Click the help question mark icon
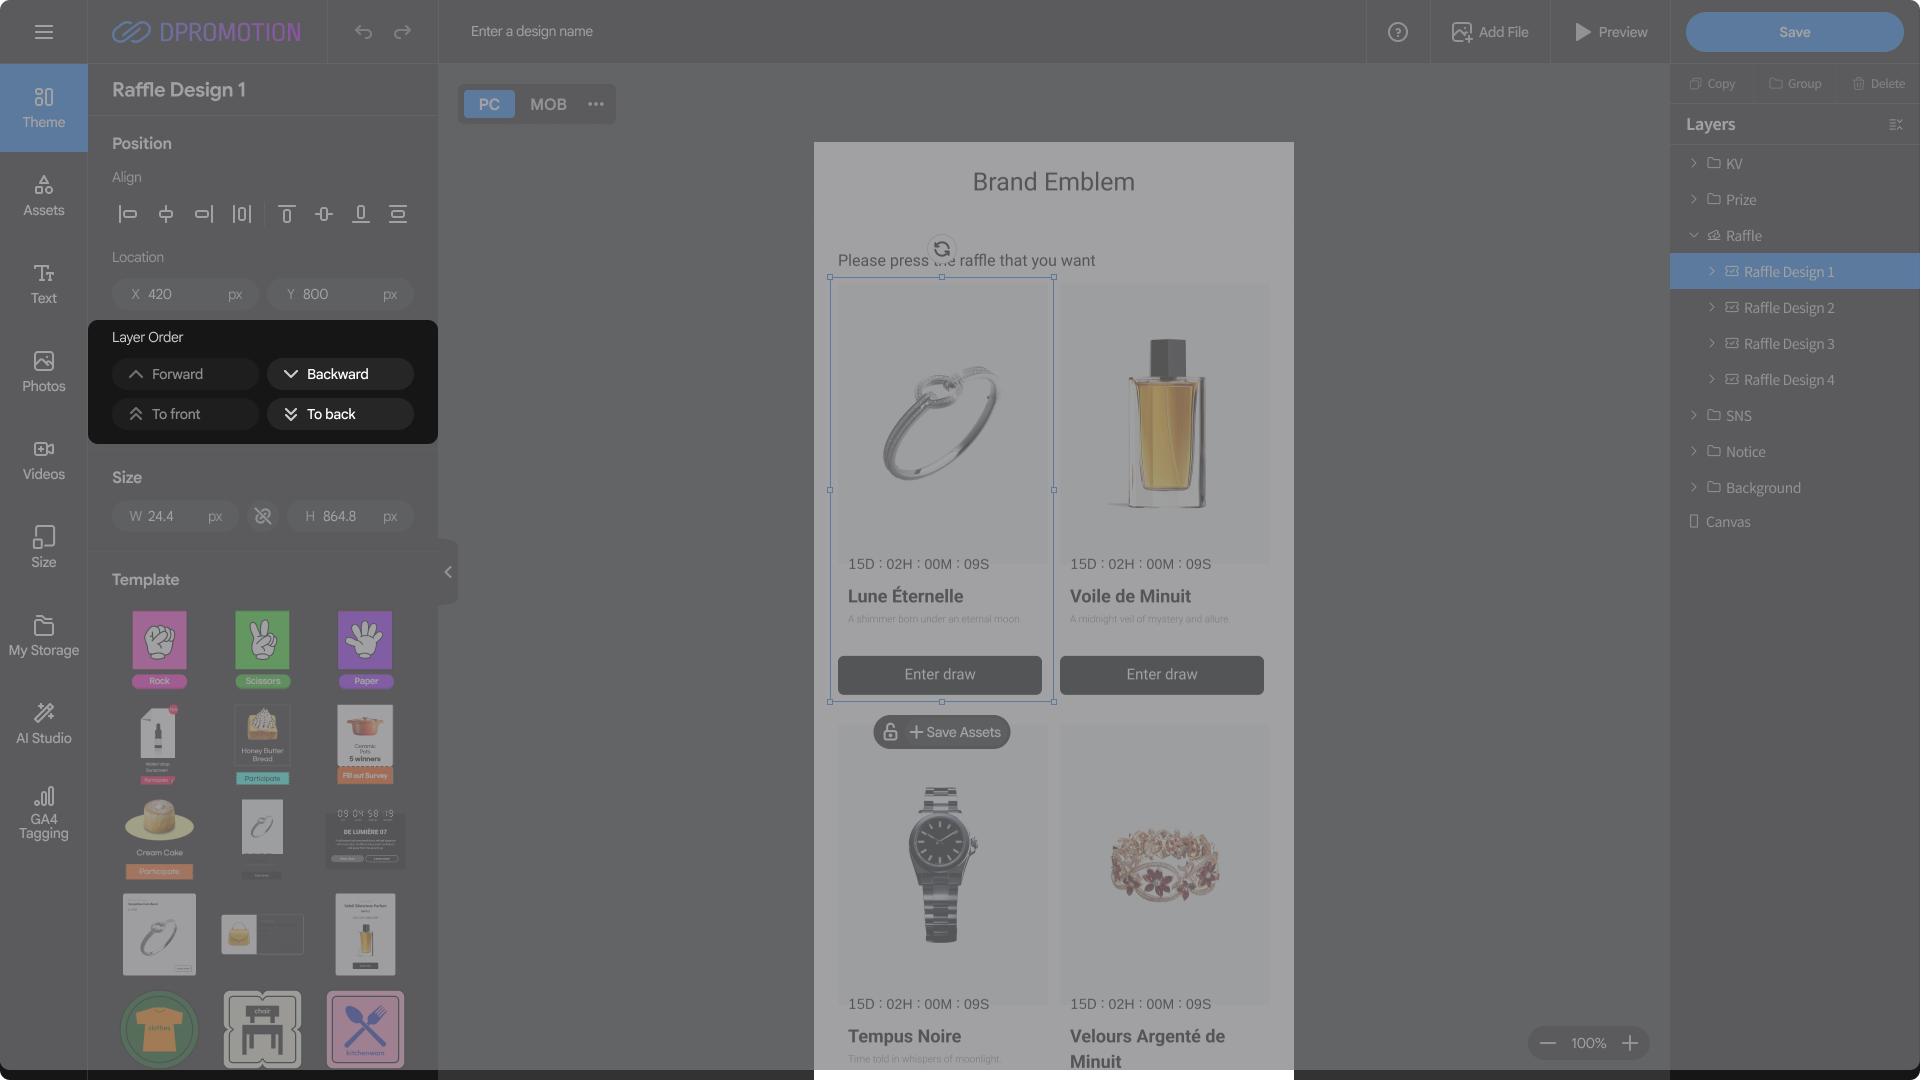The image size is (1920, 1080). 1397,32
